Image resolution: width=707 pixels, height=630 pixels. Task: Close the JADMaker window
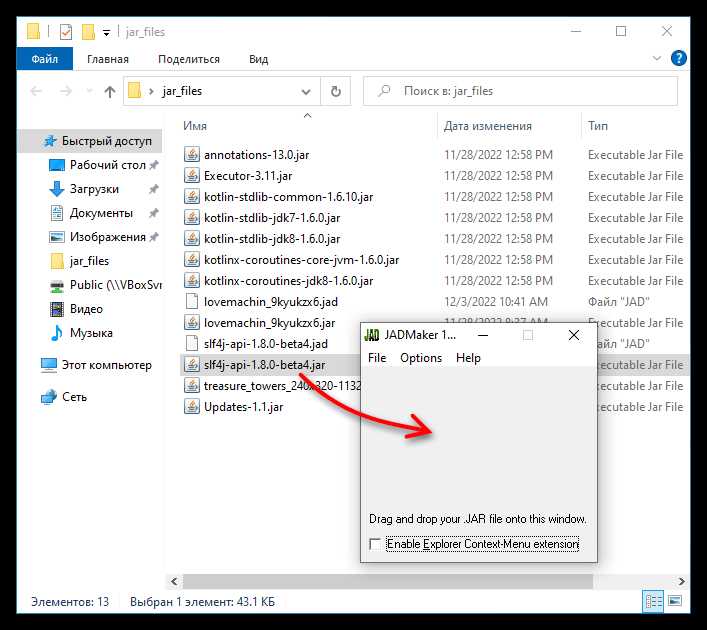click(x=574, y=335)
